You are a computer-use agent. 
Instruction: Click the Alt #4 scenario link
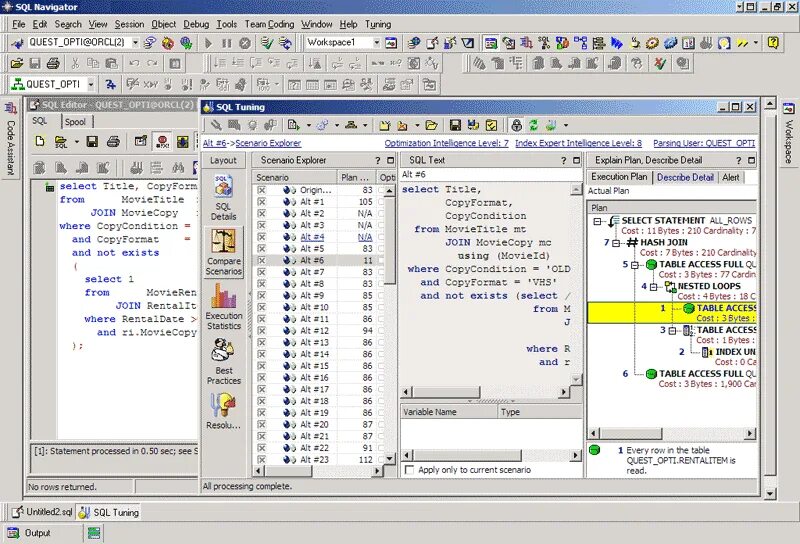[312, 237]
